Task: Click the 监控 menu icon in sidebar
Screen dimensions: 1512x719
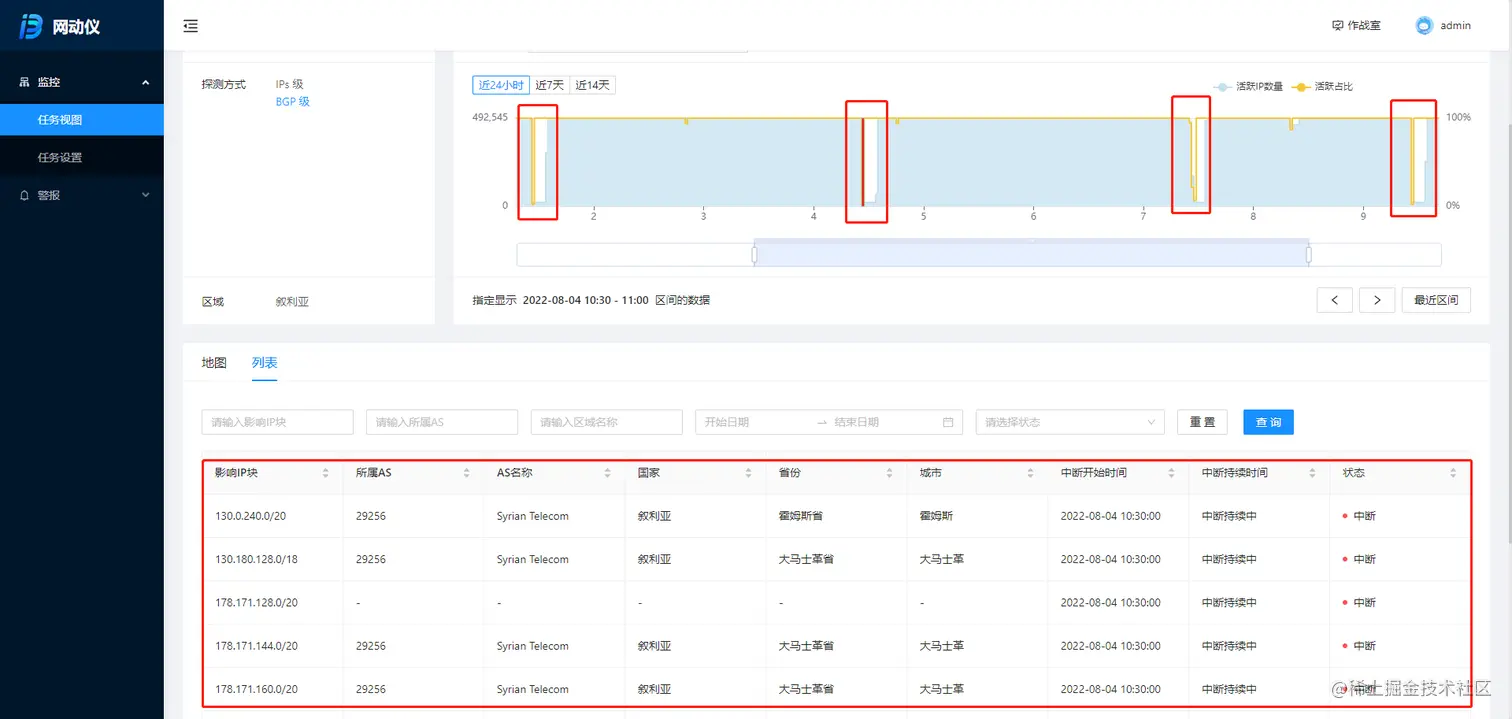Action: pos(24,82)
